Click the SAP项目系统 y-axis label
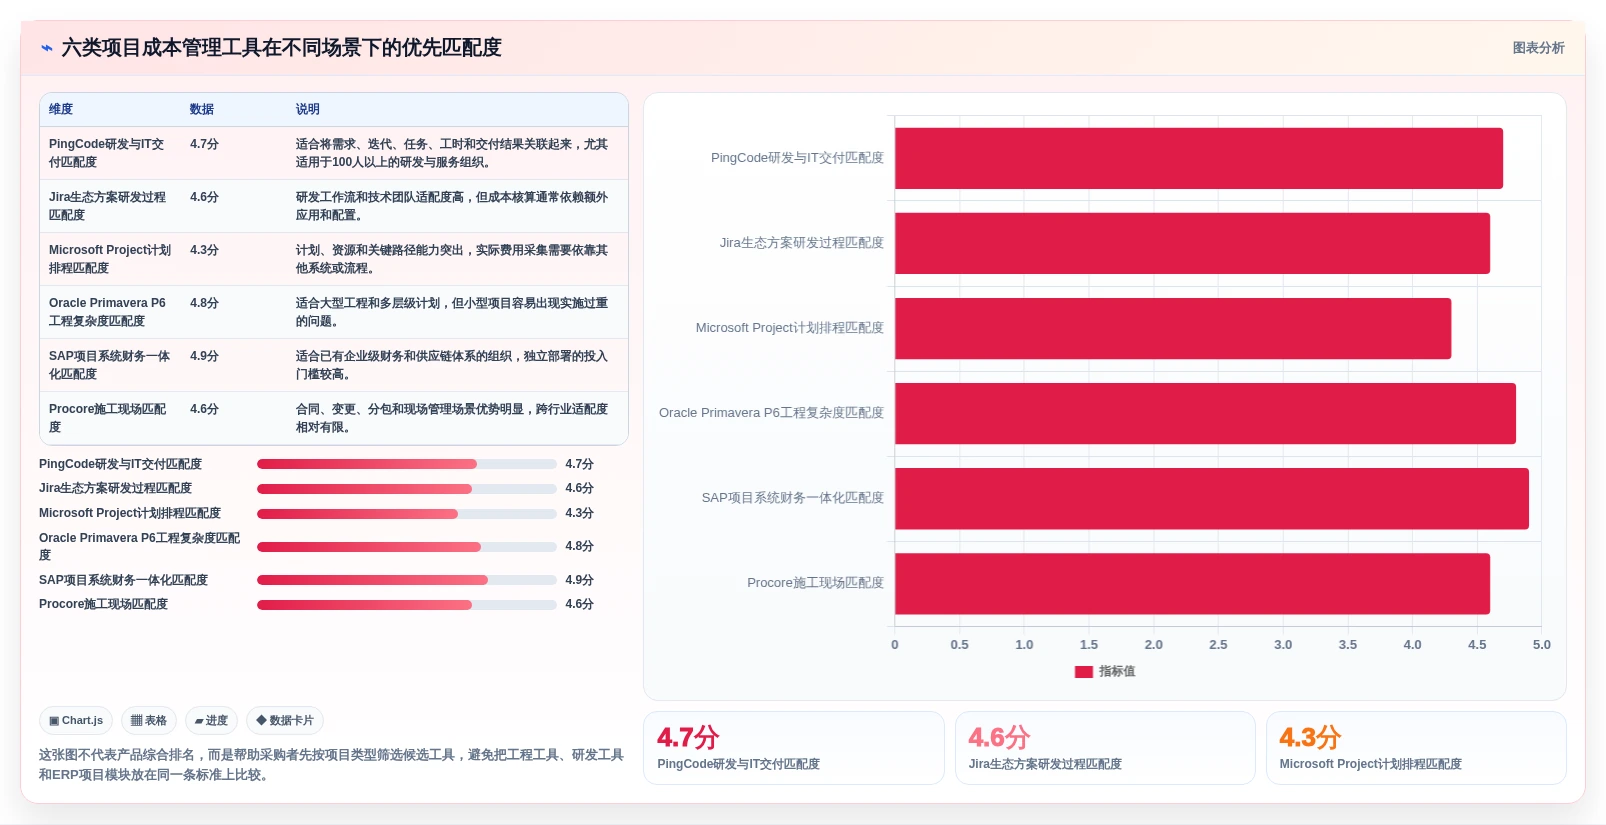The width and height of the screenshot is (1606, 825). click(x=792, y=498)
